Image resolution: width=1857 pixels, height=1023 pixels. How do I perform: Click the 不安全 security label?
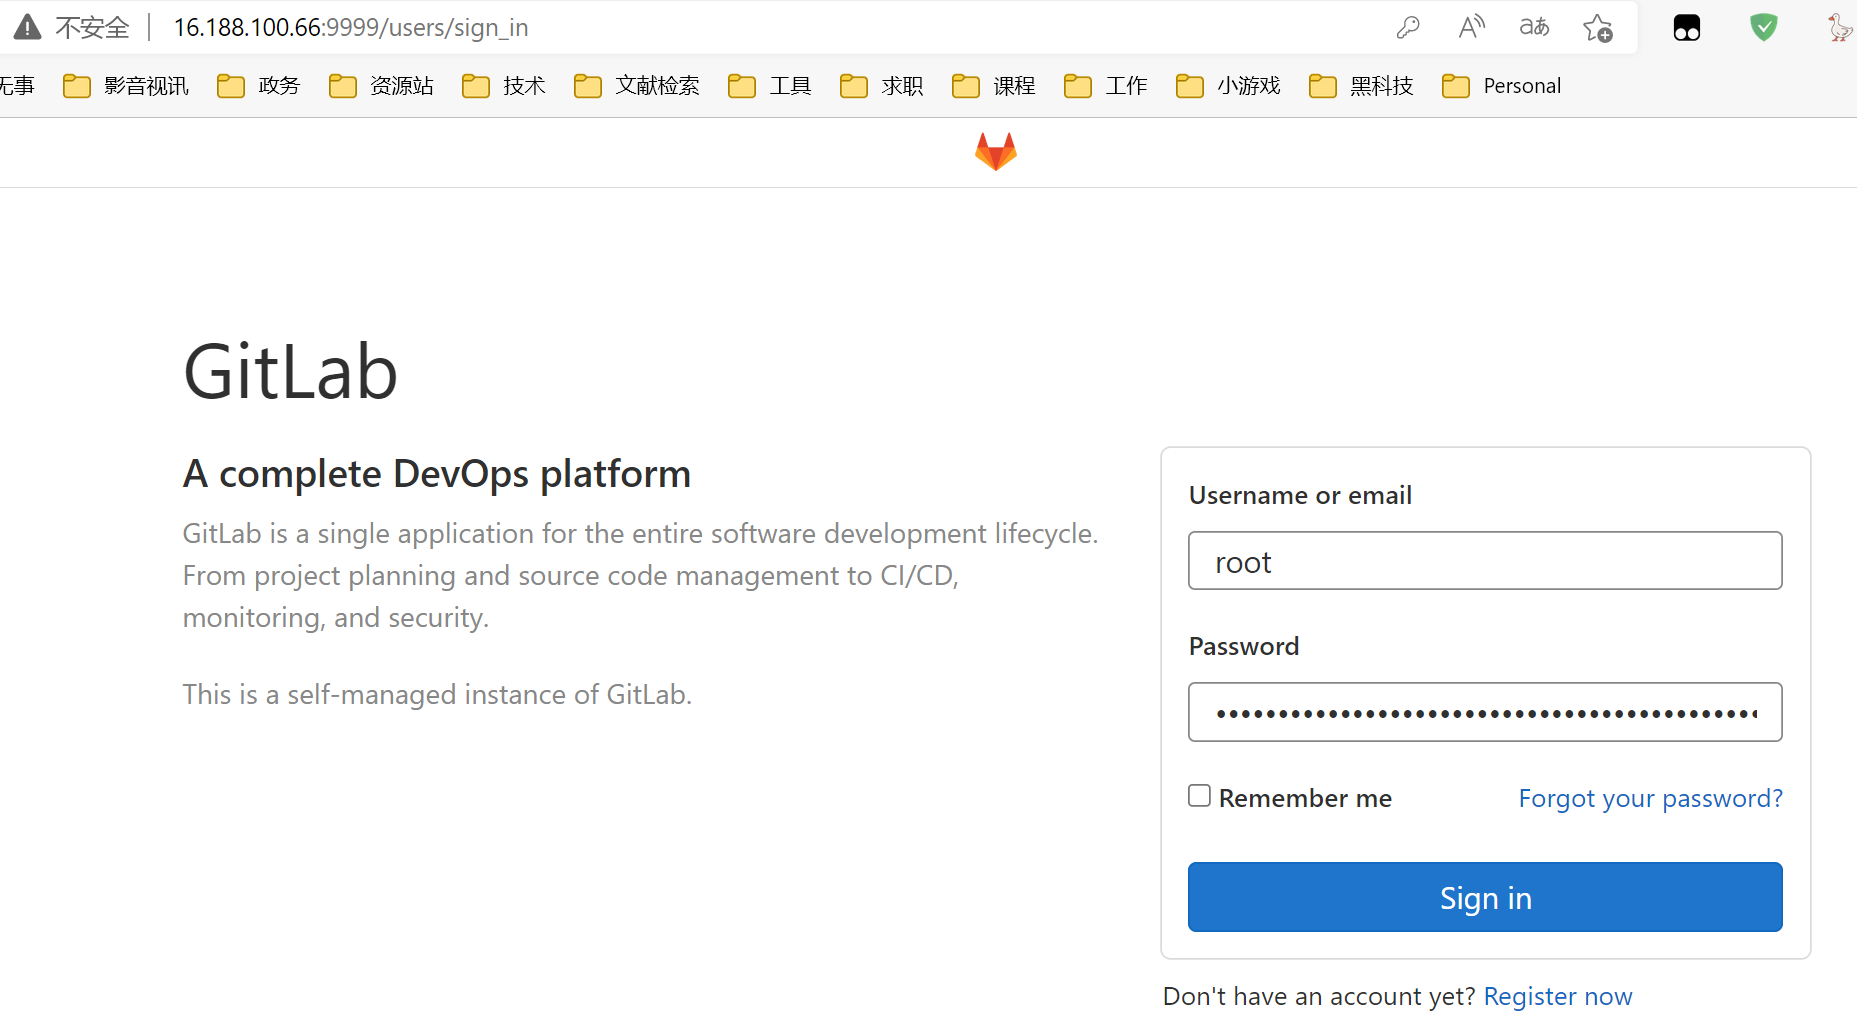(92, 28)
